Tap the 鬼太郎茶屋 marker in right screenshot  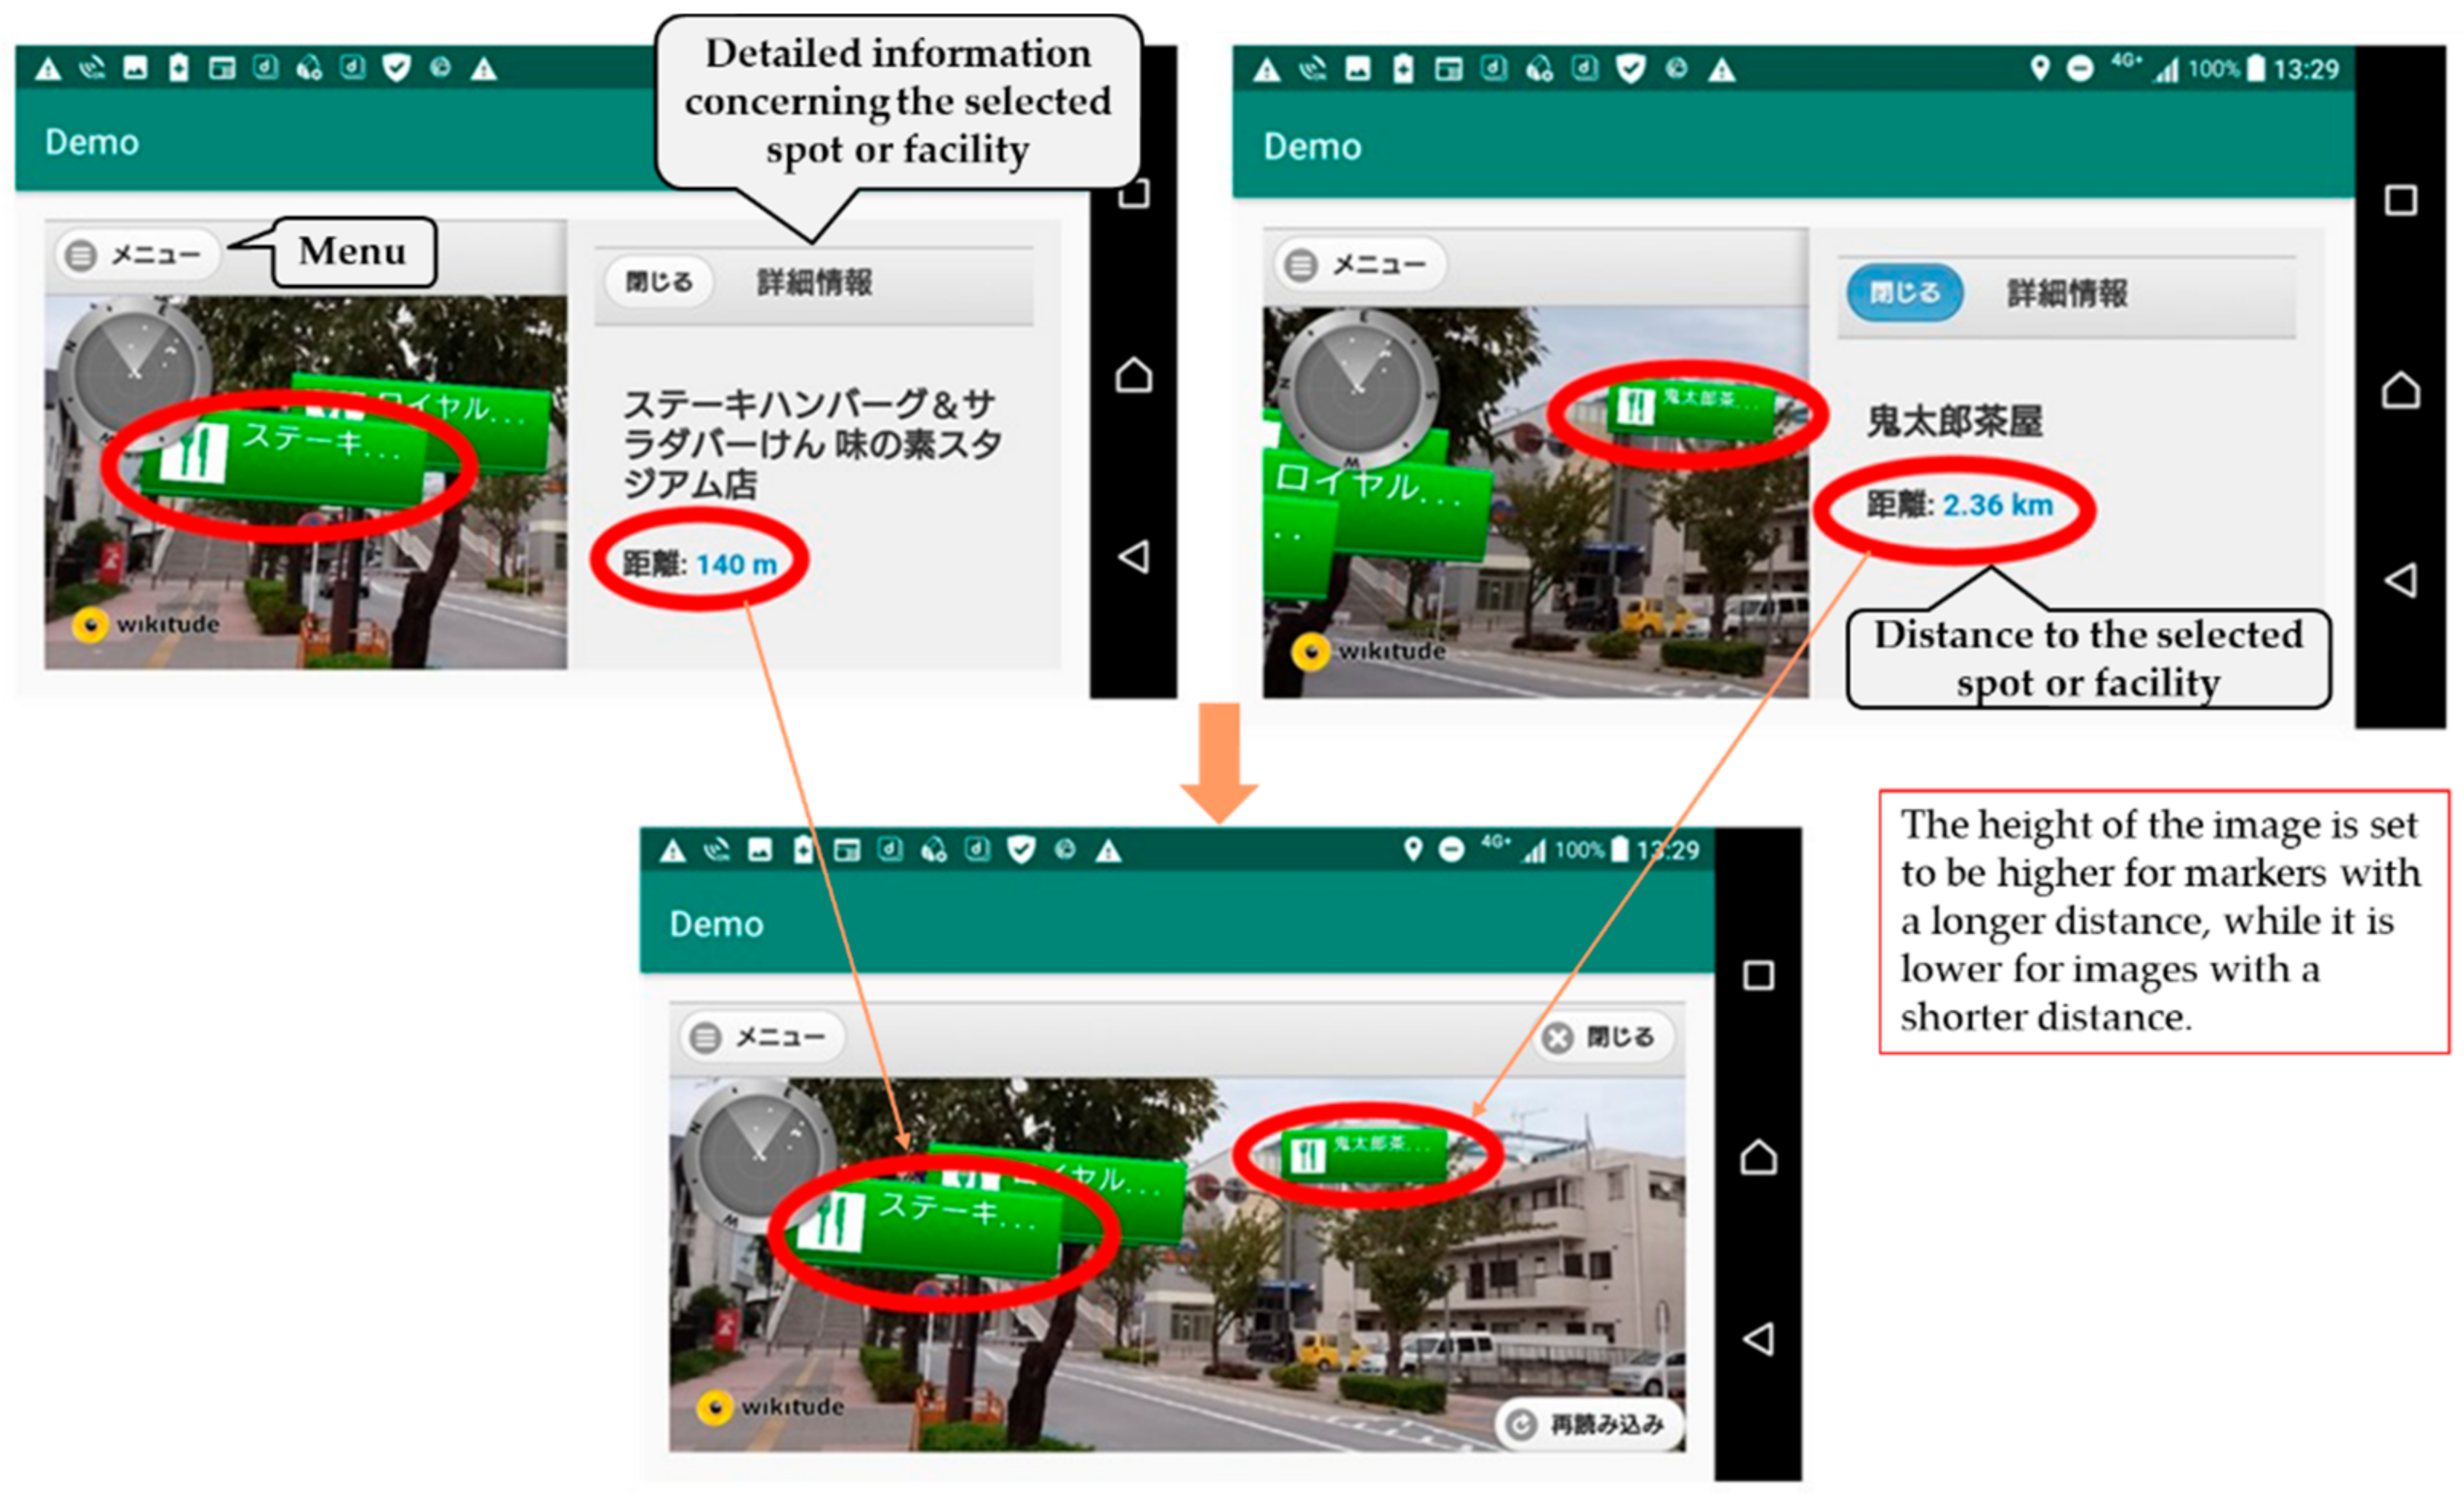pyautogui.click(x=1690, y=410)
